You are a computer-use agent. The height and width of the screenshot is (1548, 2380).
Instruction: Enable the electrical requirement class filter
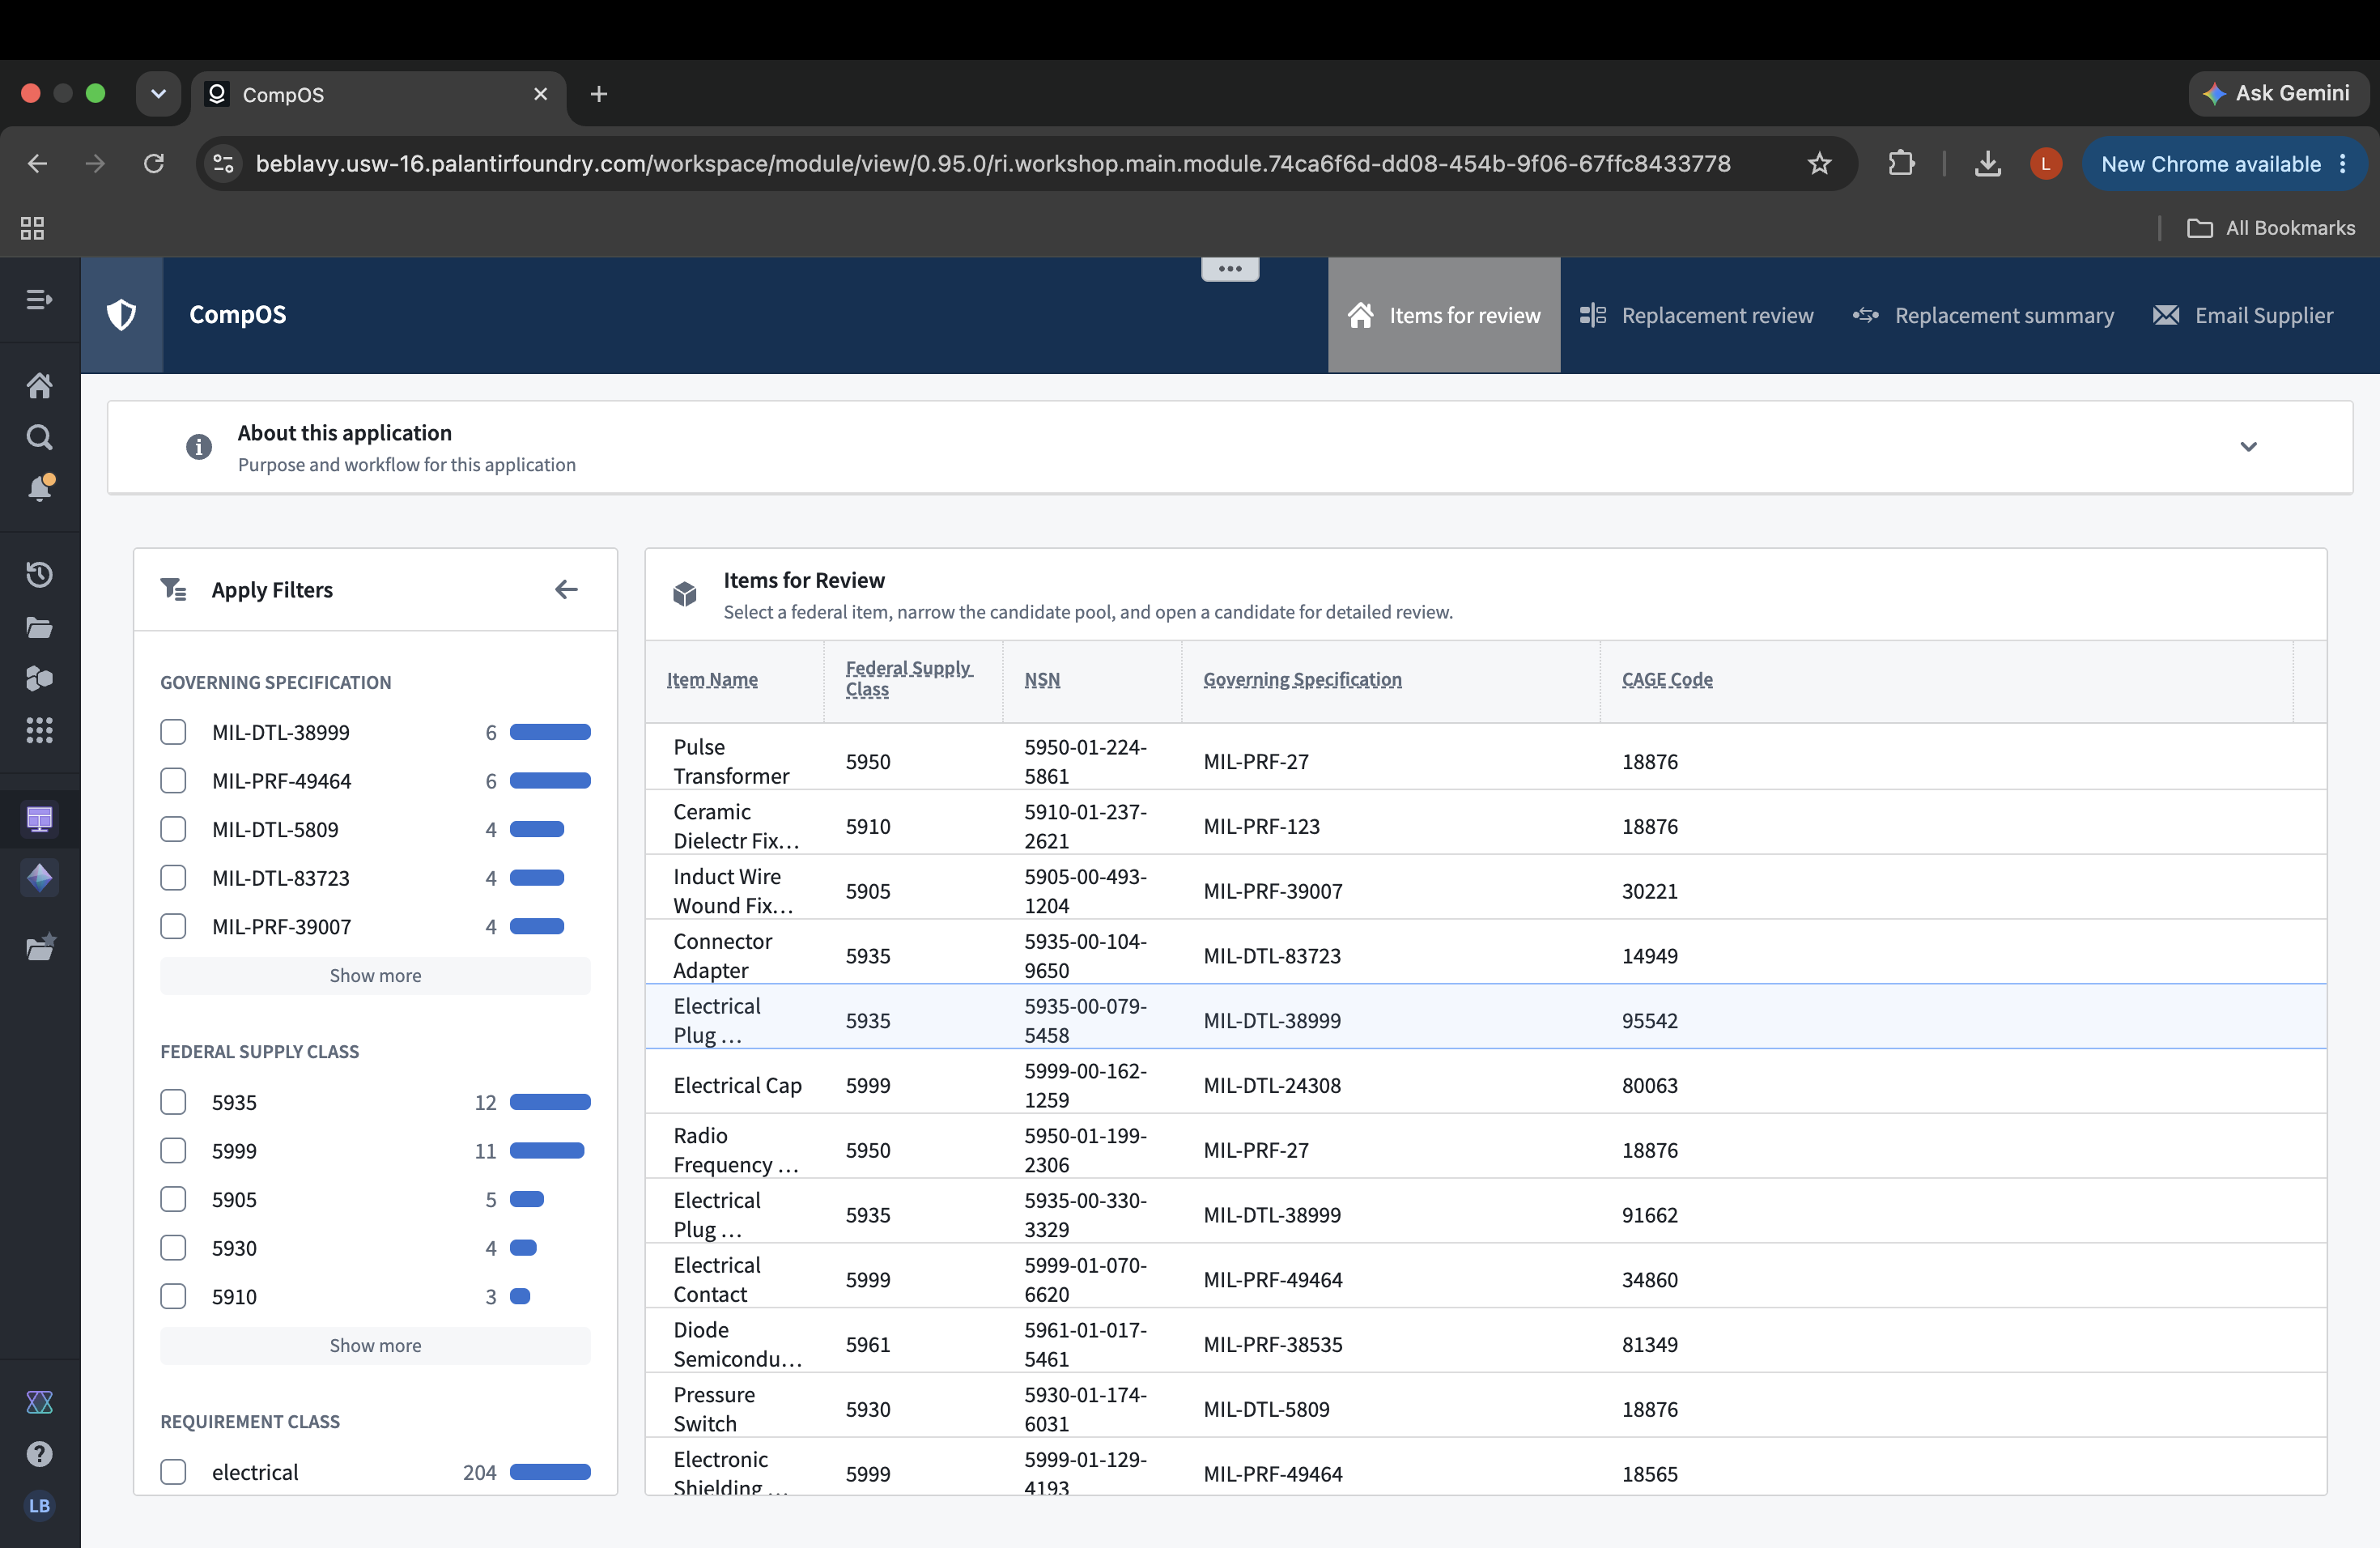click(x=173, y=1472)
